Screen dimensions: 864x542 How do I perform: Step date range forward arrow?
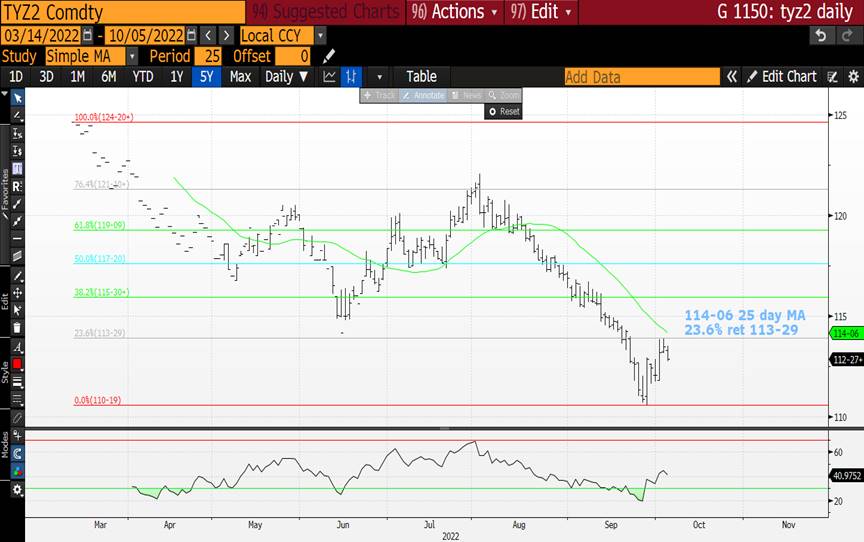point(226,36)
